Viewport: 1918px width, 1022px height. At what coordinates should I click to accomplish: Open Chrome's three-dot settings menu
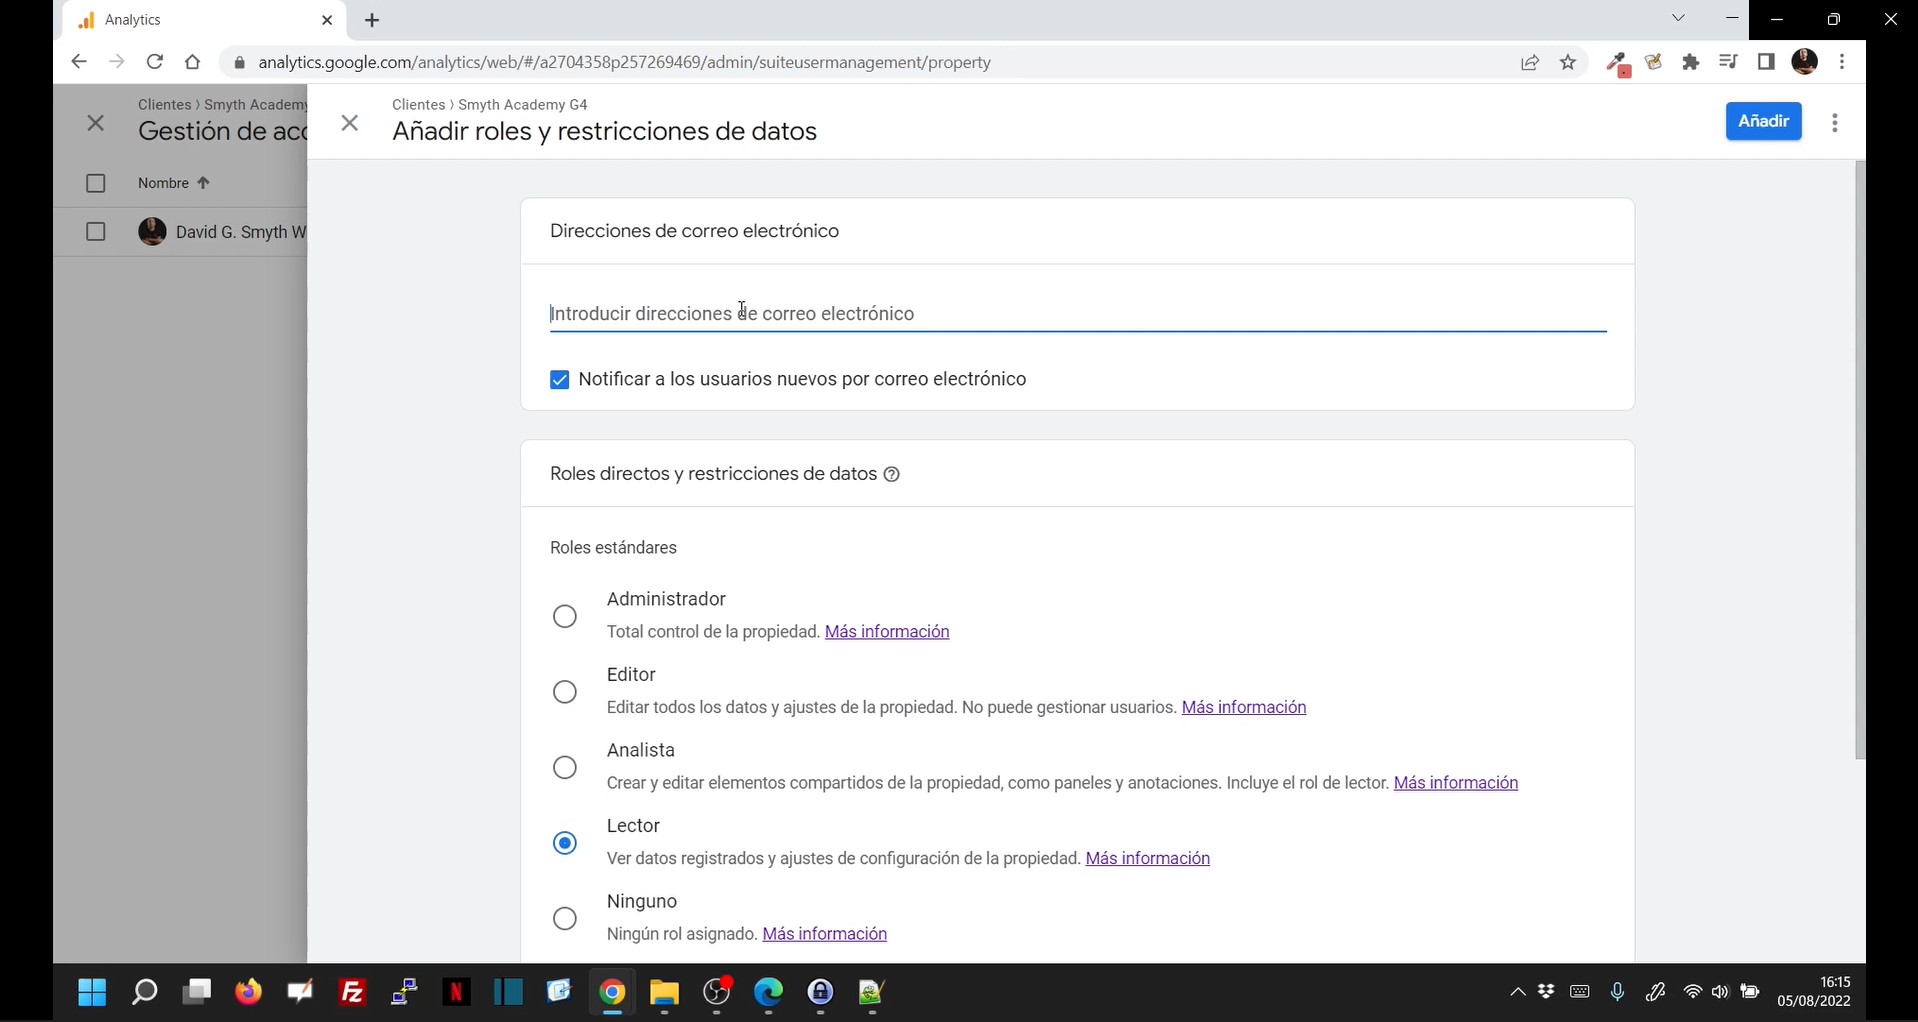pos(1842,62)
